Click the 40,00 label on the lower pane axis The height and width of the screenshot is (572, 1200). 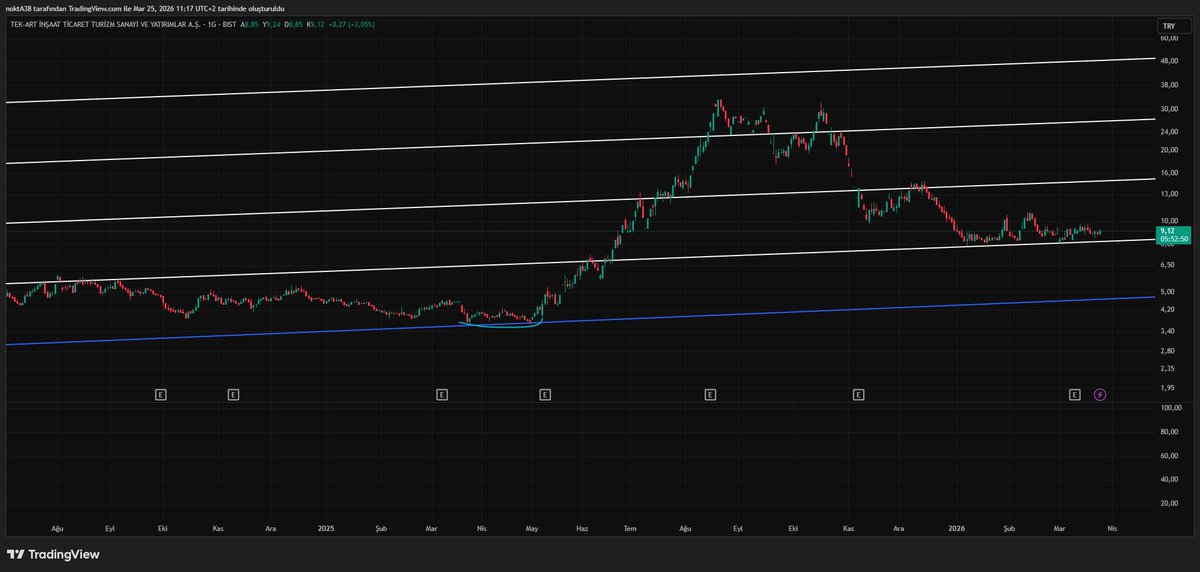1169,479
